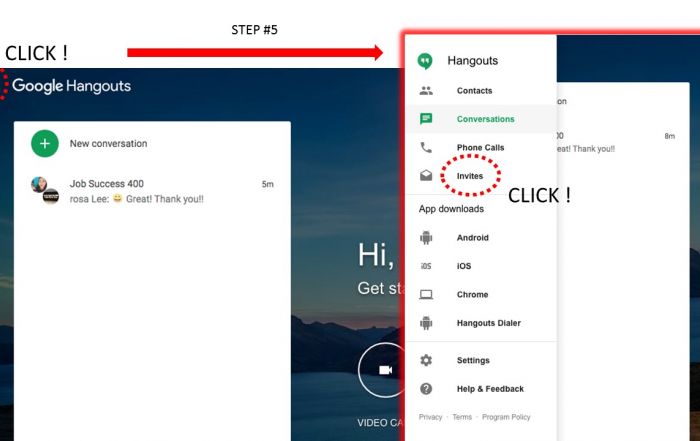Click the Phone Calls handset icon
This screenshot has width=700, height=441.
coord(426,147)
